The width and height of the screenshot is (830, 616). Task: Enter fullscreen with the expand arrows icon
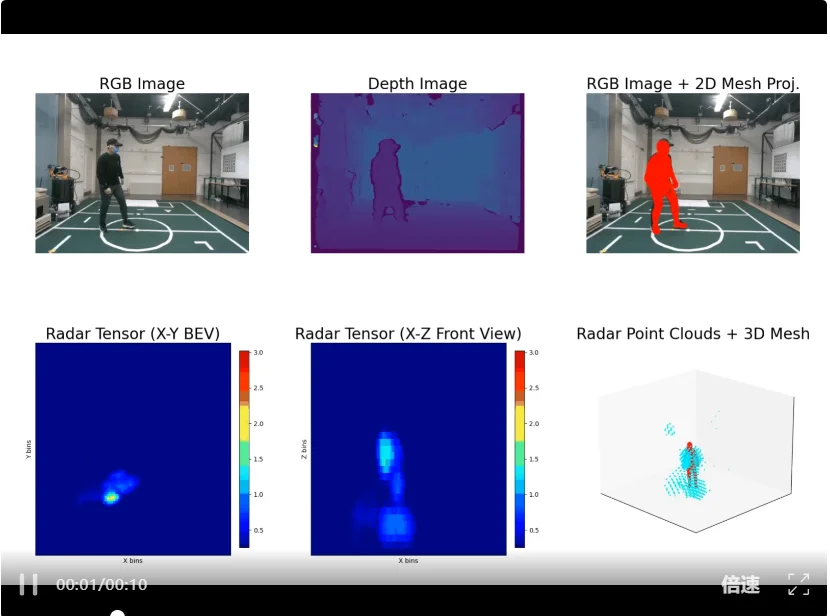(x=797, y=585)
